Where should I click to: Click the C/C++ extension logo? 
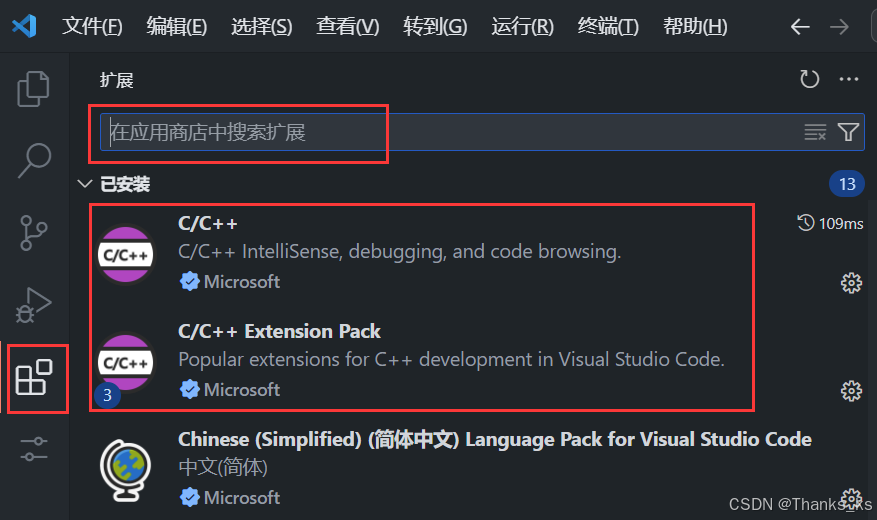coord(126,254)
